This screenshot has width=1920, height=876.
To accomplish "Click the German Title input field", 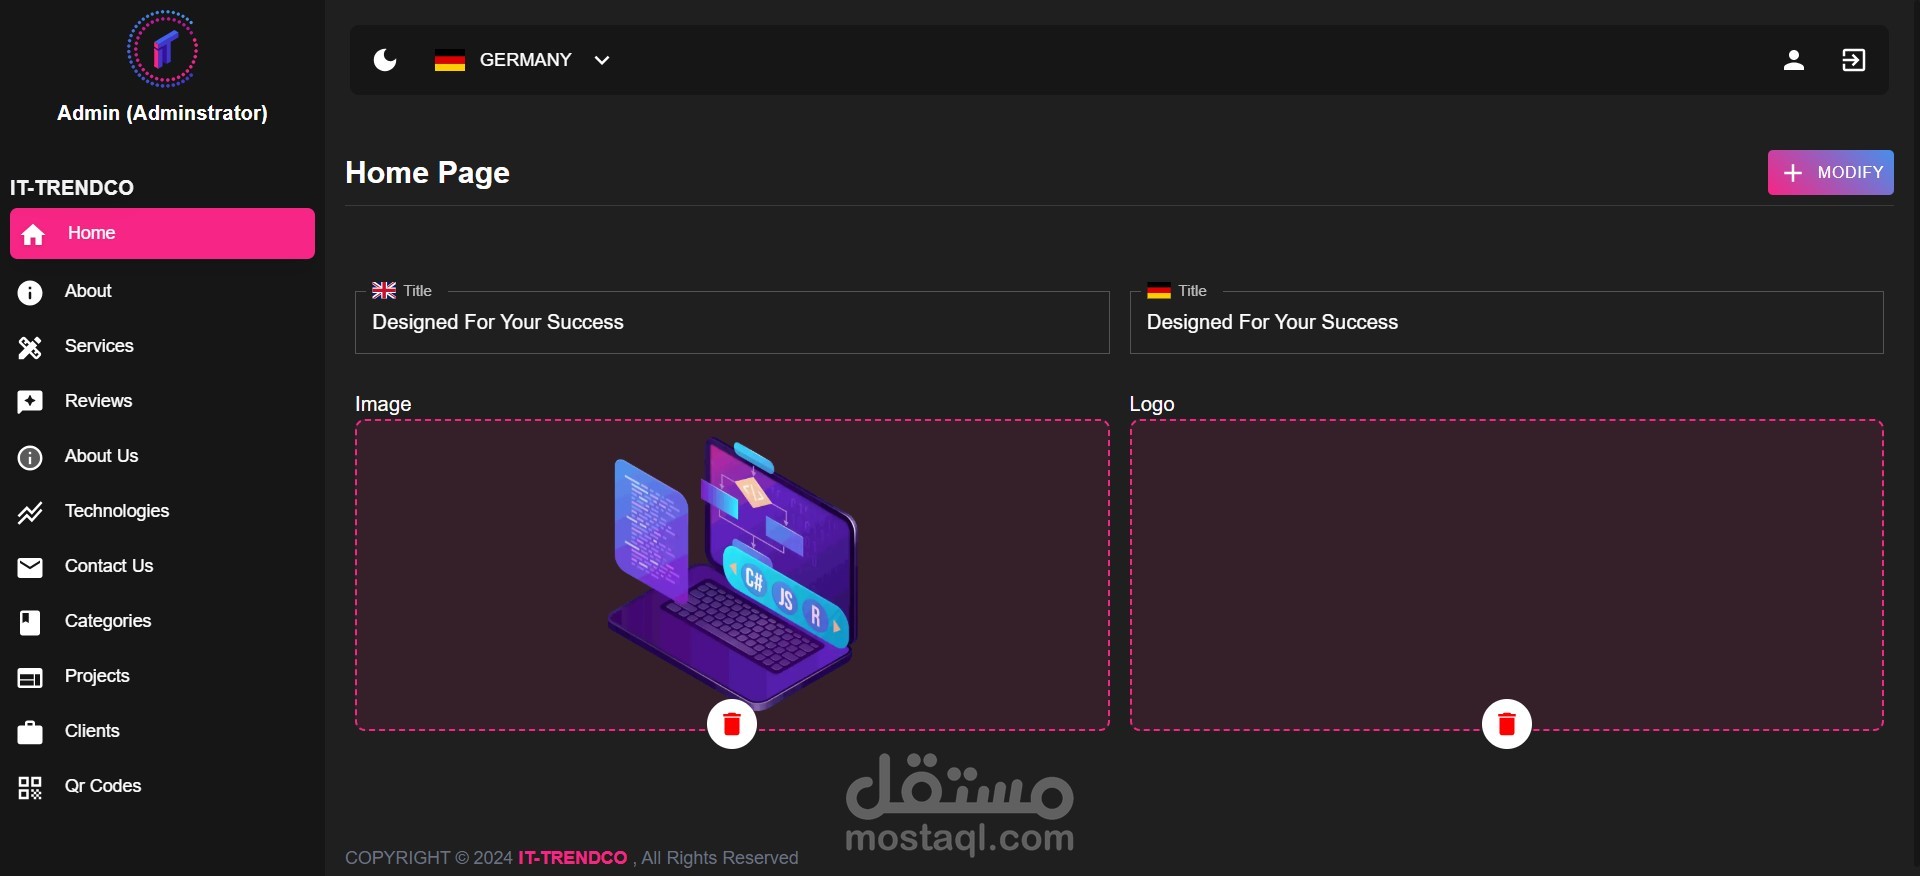I will [x=1507, y=322].
